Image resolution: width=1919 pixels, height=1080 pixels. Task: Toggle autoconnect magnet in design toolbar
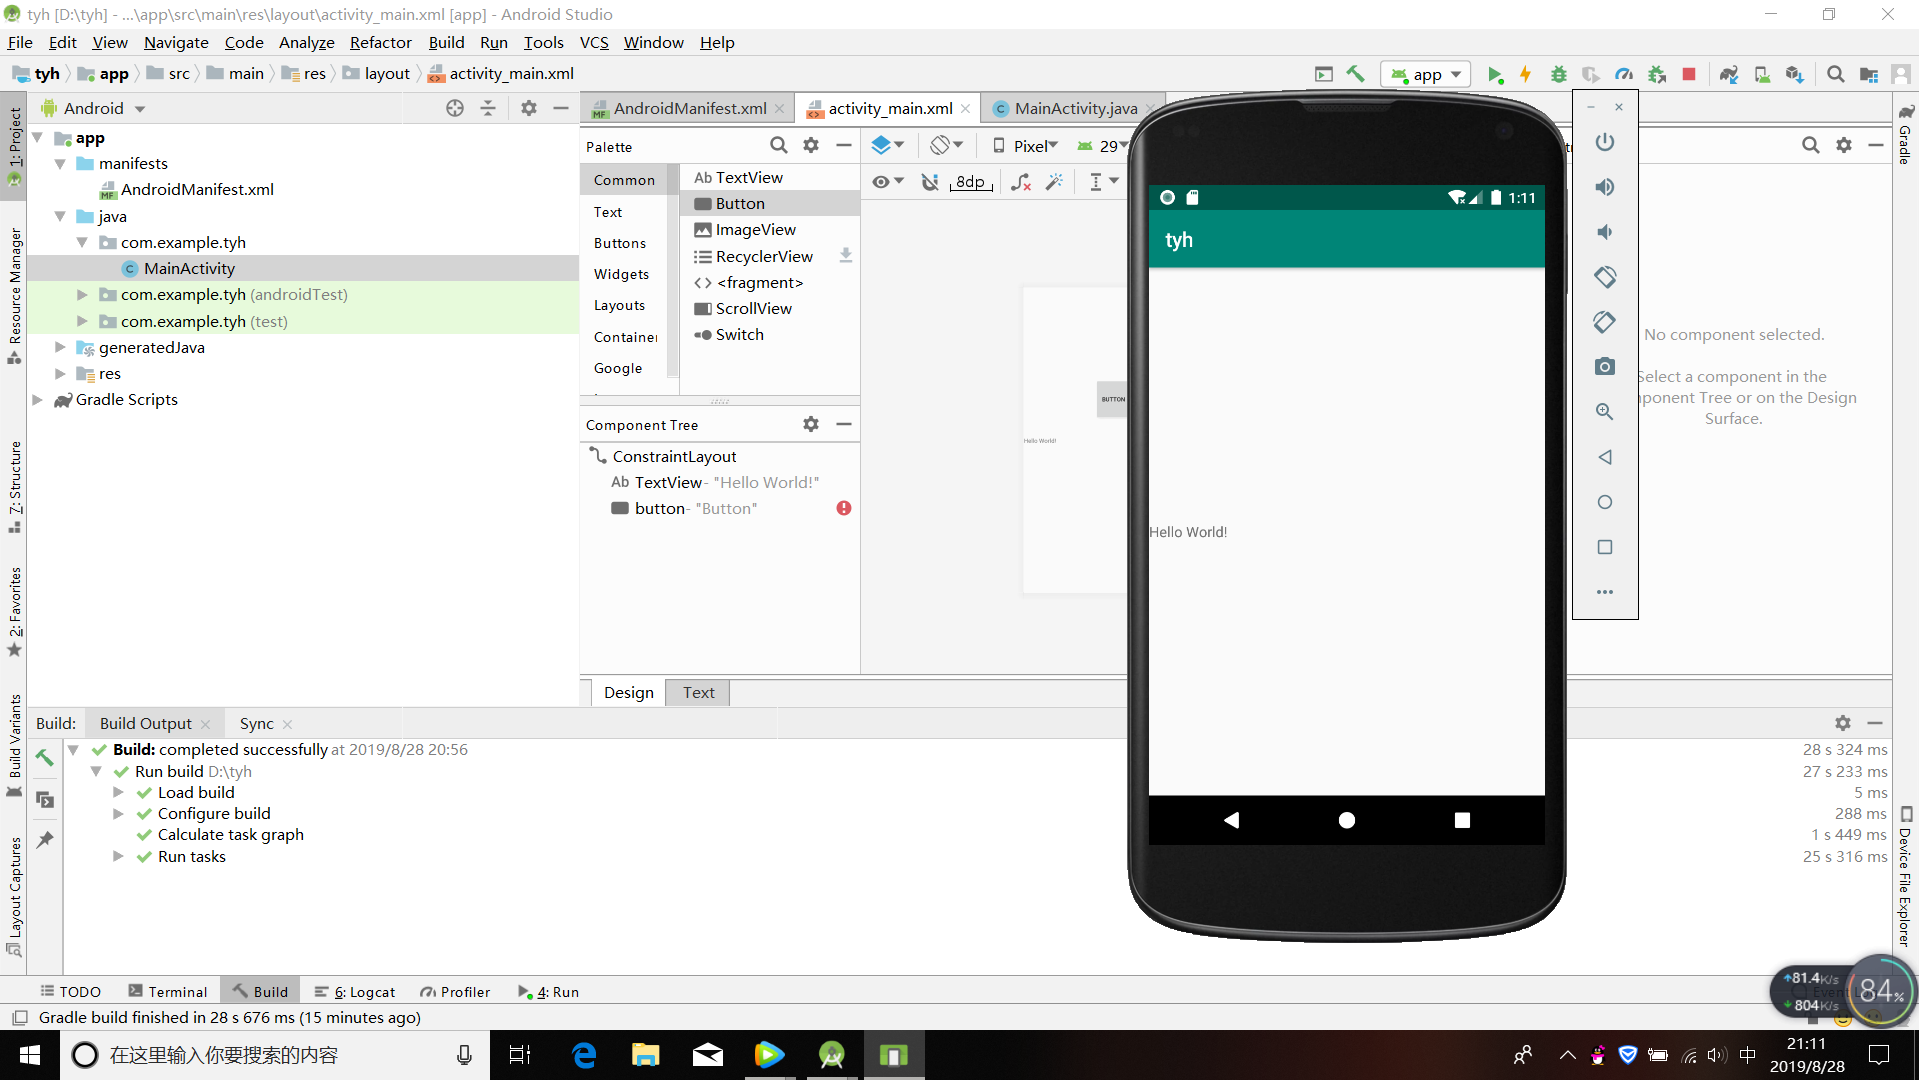(930, 181)
